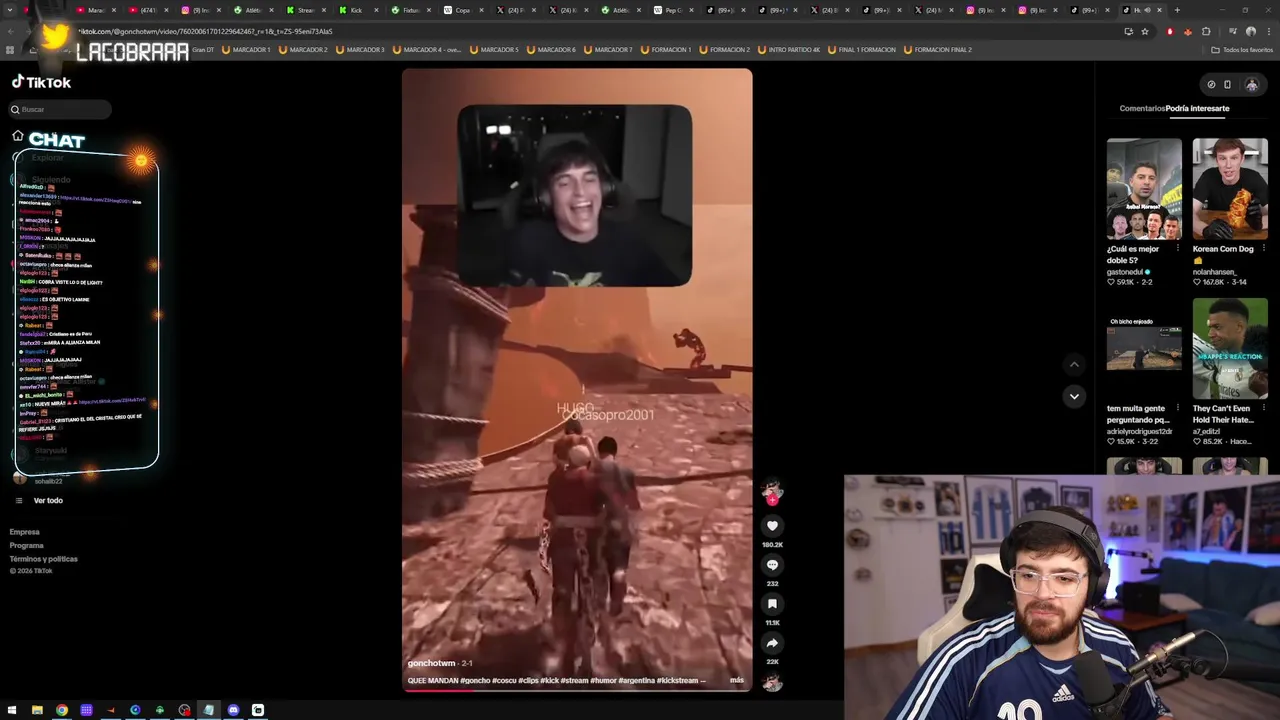Open the '¿Cuál es mejor doble 5?' video thumbnail
The width and height of the screenshot is (1280, 720).
1144,190
